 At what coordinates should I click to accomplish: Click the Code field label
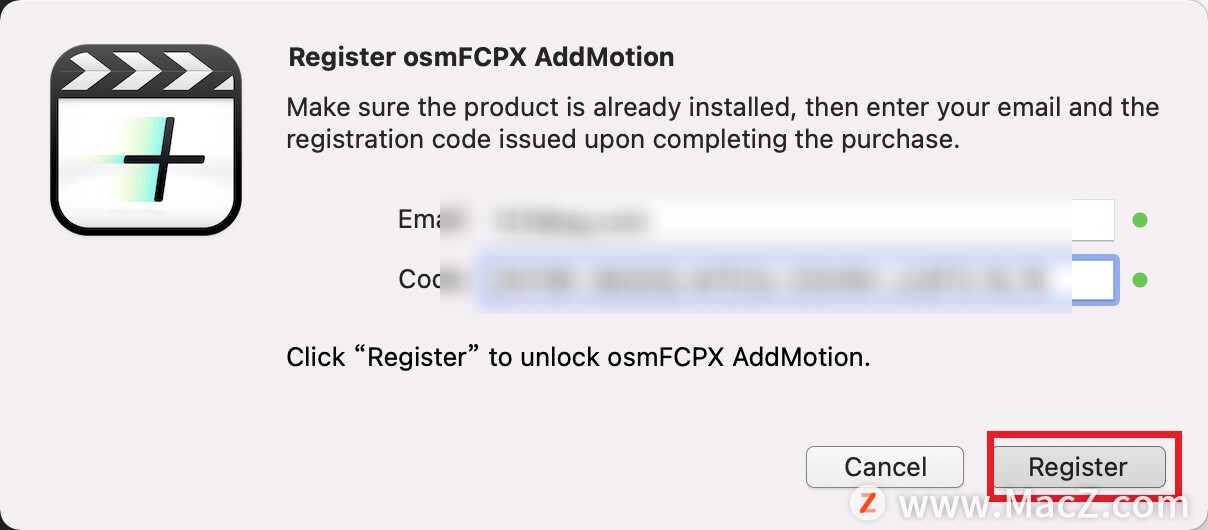click(420, 280)
